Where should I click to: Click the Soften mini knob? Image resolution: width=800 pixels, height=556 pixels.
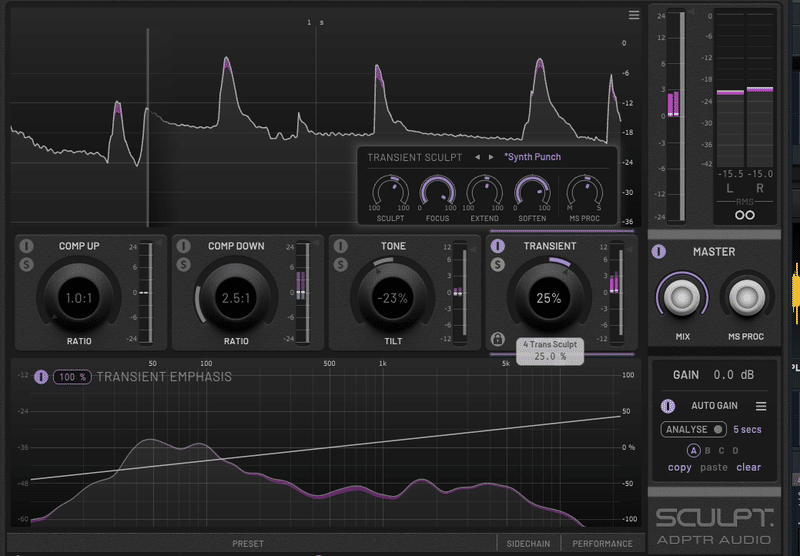[532, 192]
